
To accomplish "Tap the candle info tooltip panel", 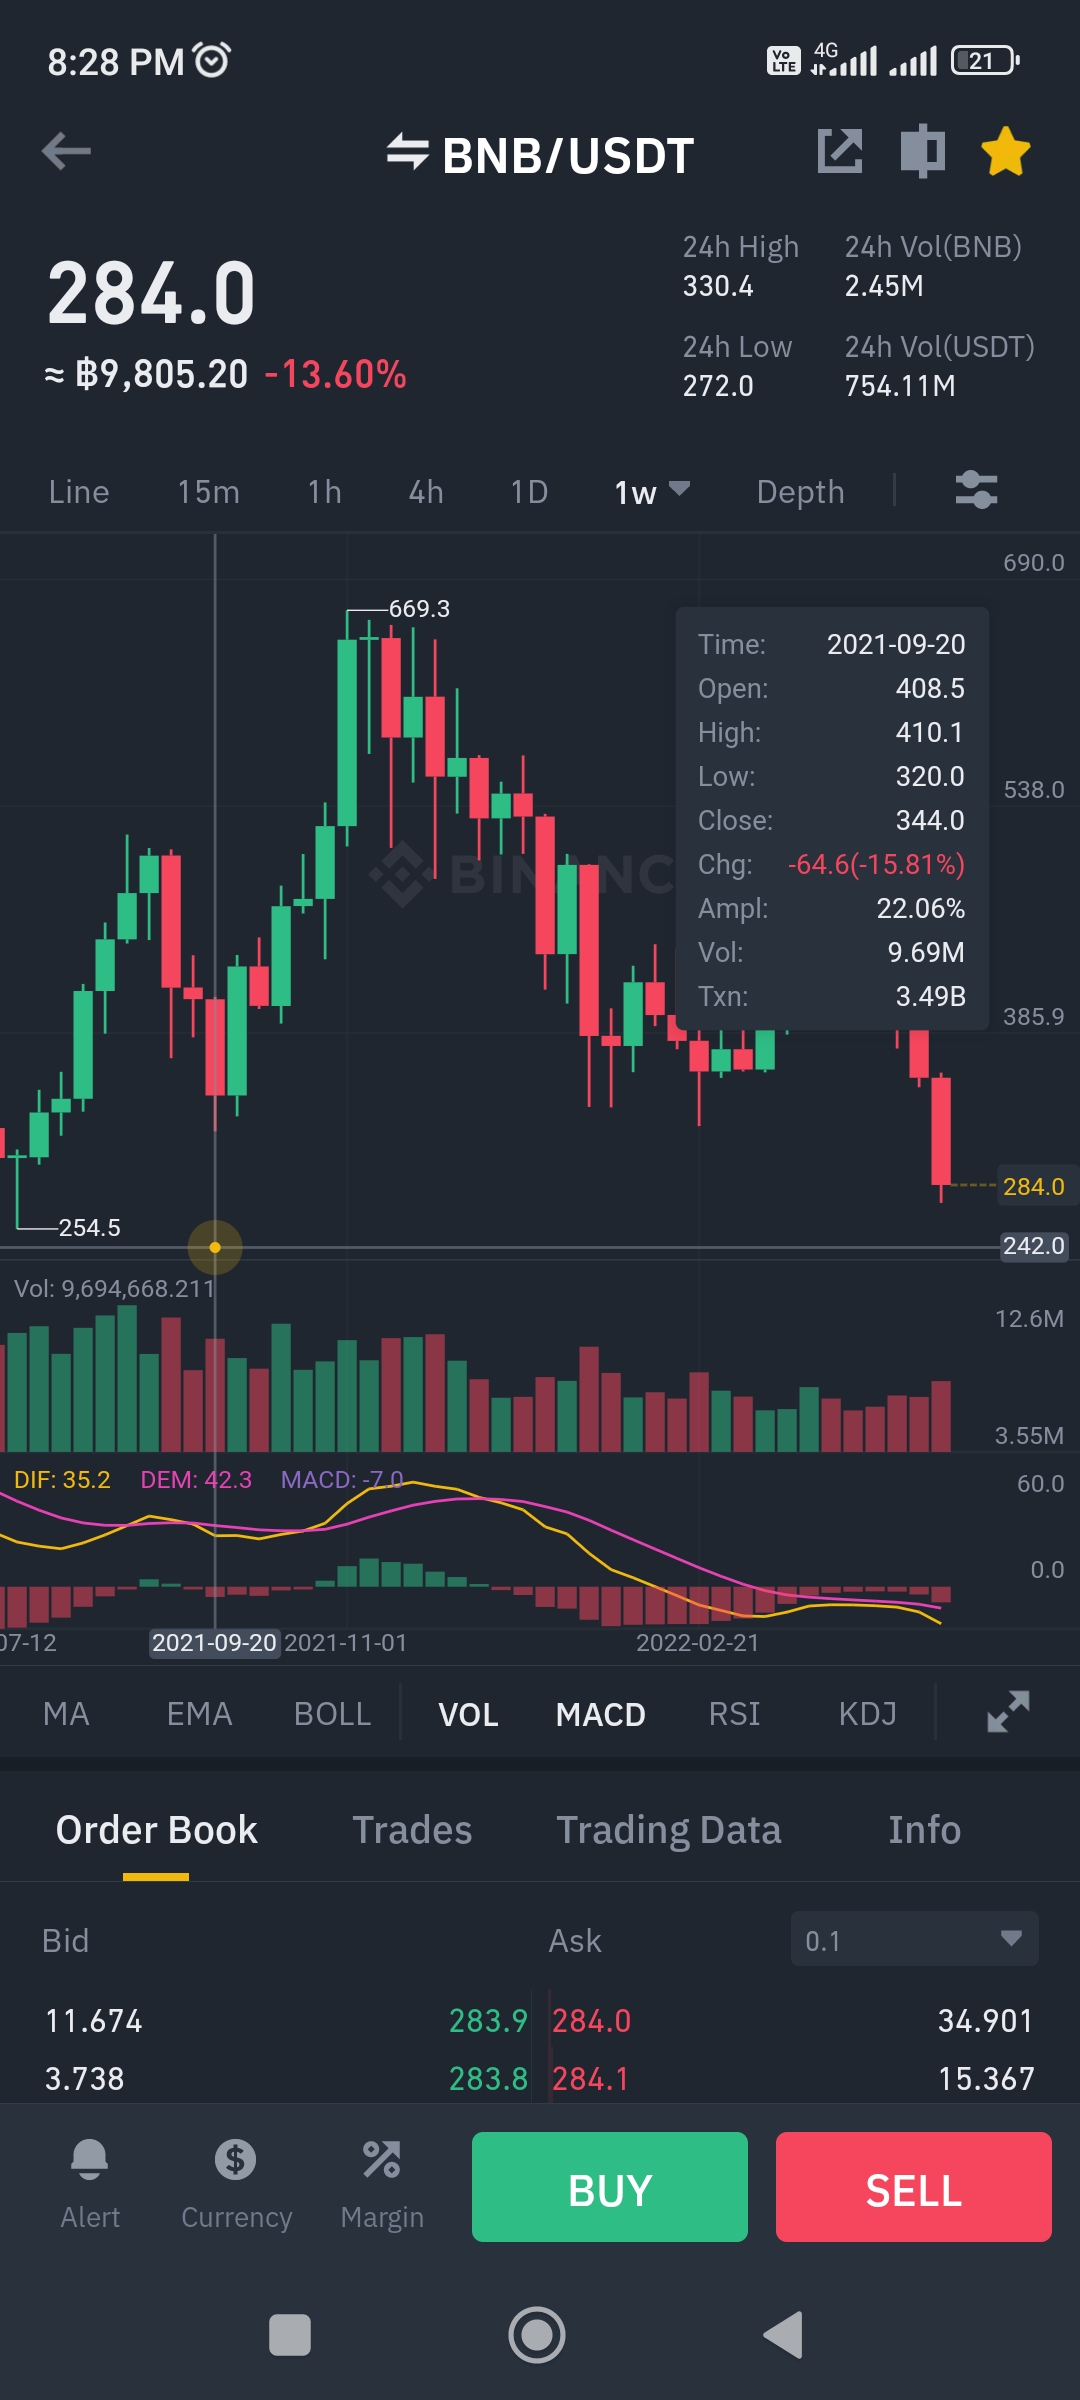I will coord(832,819).
